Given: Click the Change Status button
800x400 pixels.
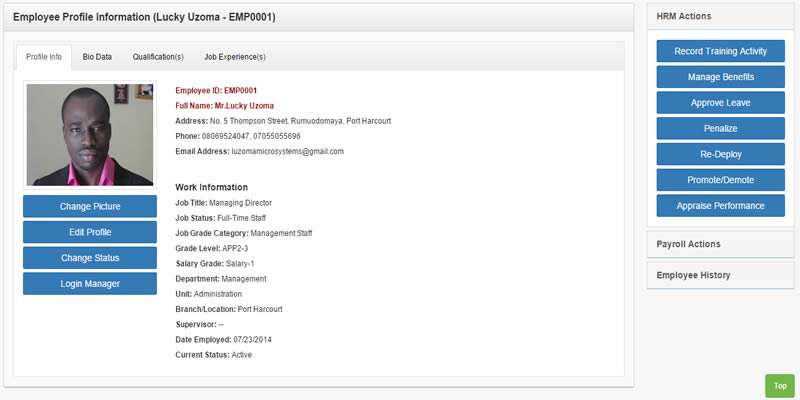Looking at the screenshot, I should coord(90,258).
